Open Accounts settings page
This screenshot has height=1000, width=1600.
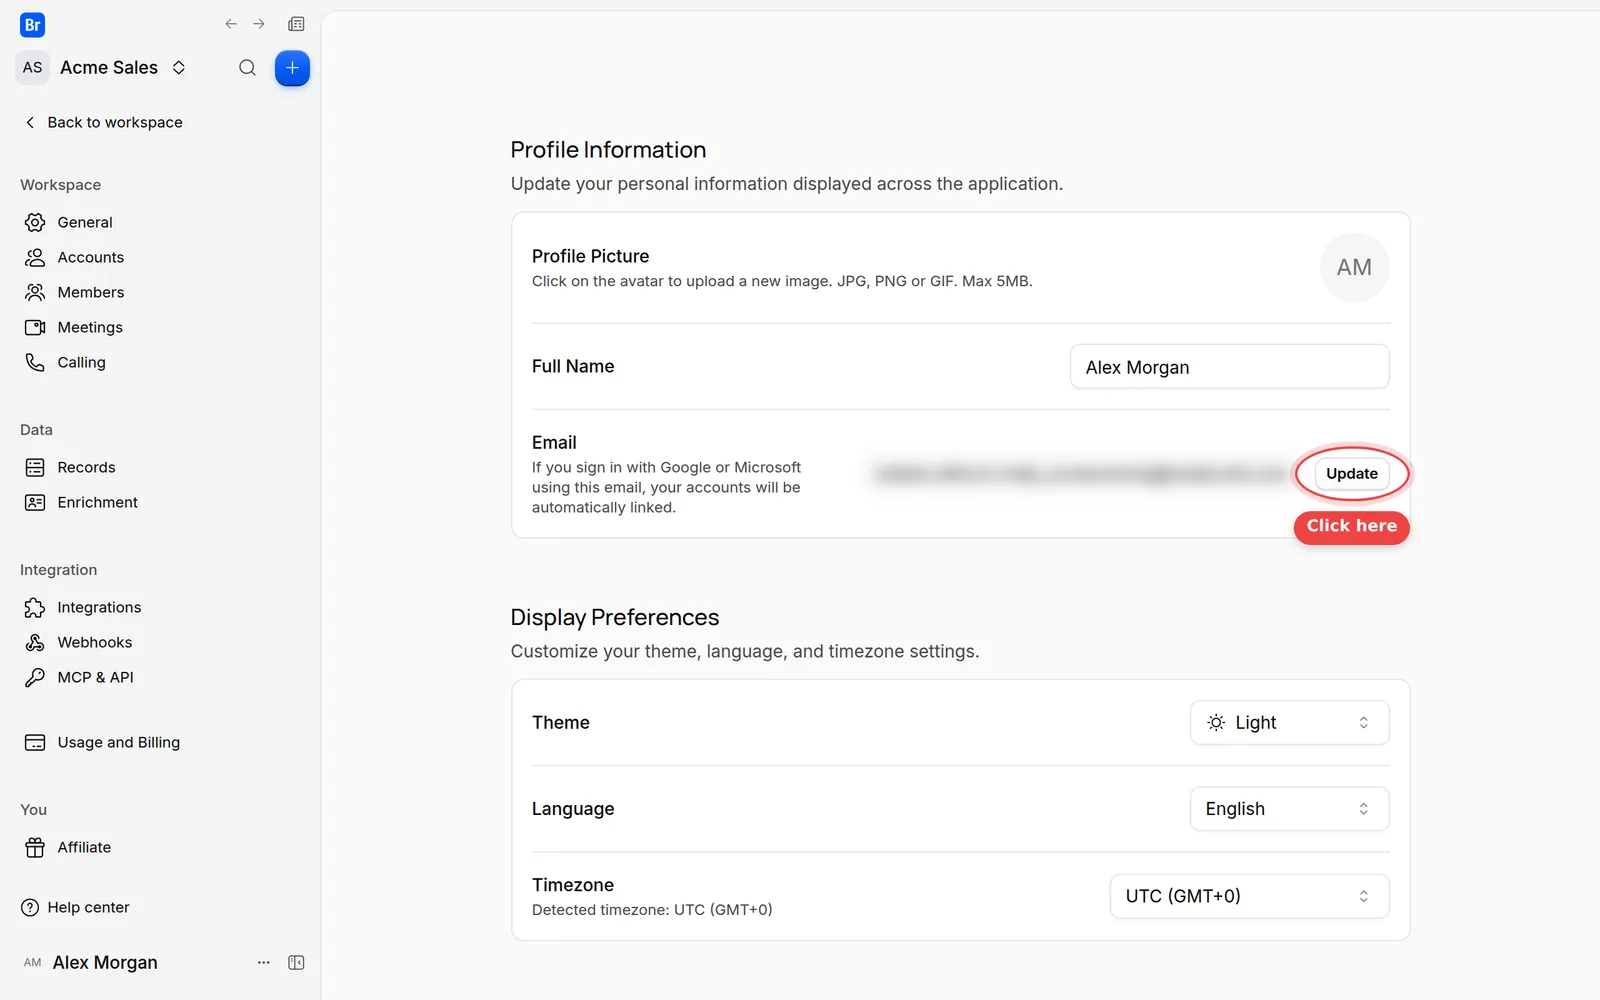click(x=91, y=257)
